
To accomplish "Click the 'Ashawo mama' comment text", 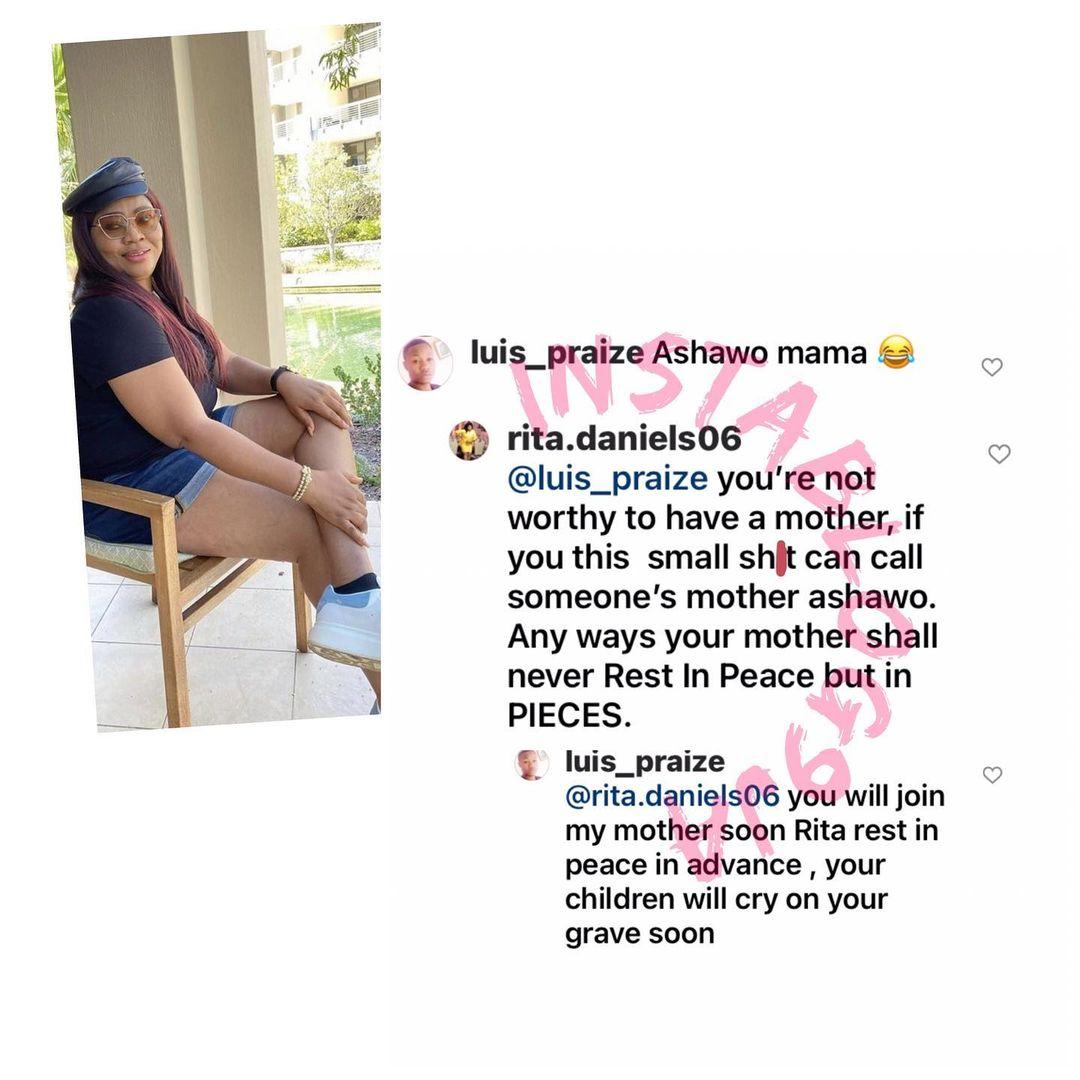I will coord(759,353).
